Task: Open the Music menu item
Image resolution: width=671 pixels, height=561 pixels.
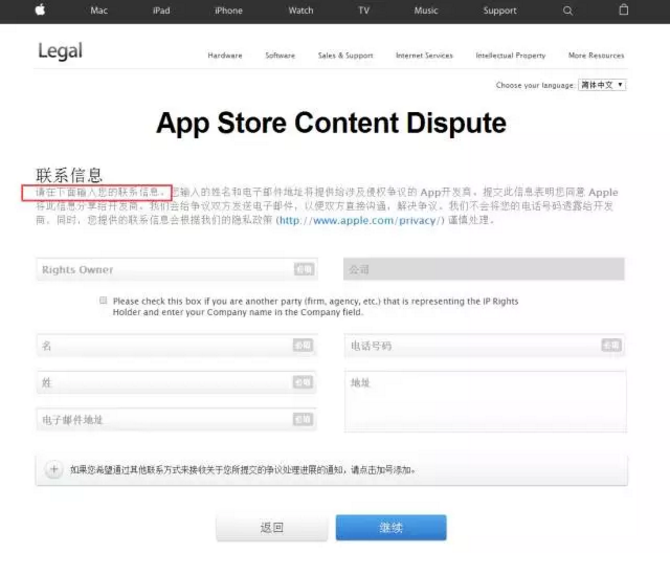Action: (x=426, y=10)
